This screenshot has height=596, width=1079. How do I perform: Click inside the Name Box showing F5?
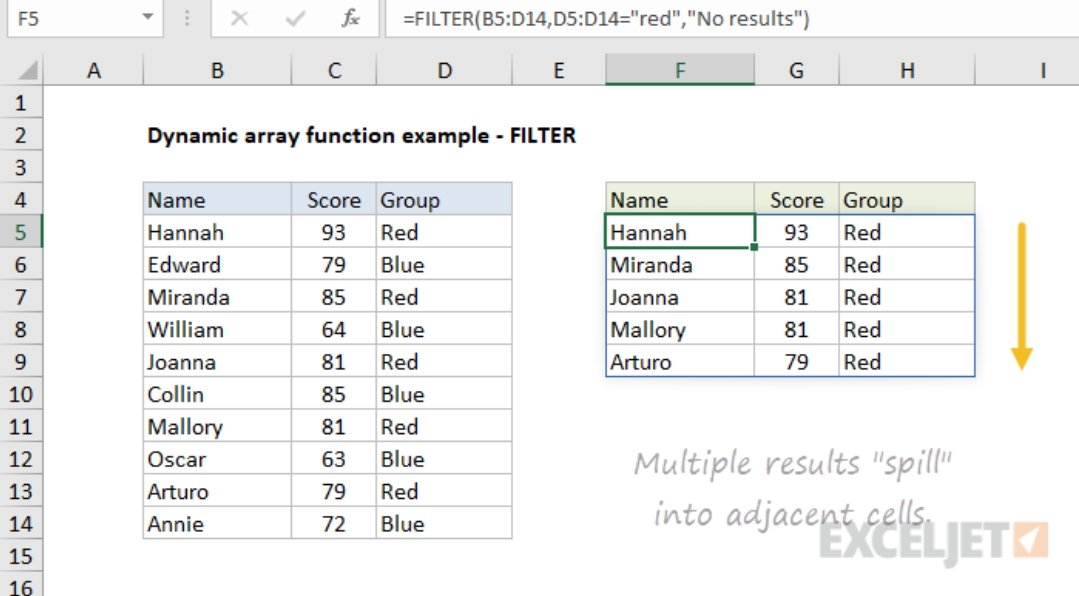click(x=70, y=18)
